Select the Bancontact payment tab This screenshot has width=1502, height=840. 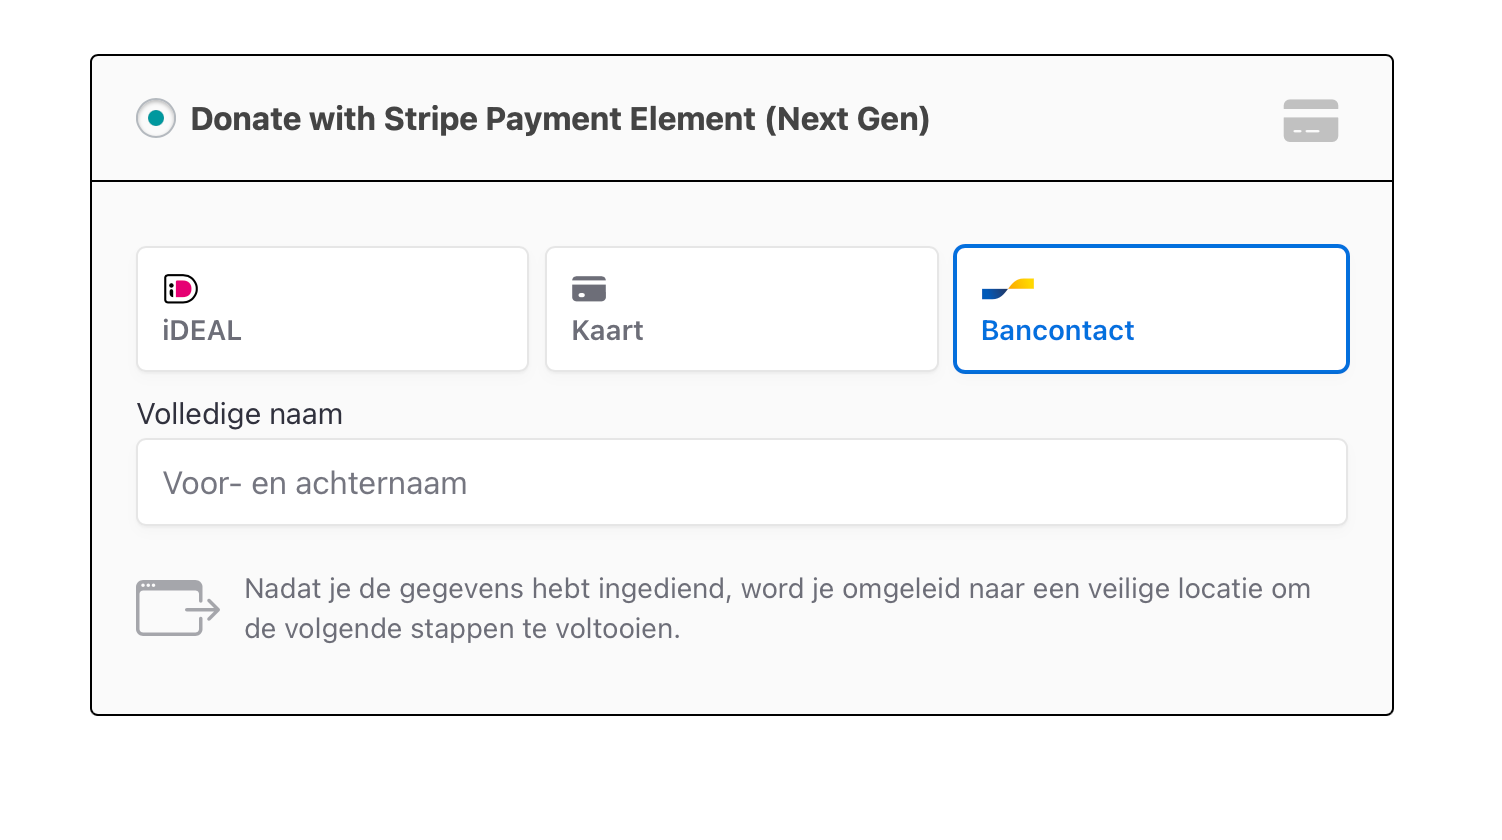pyautogui.click(x=1151, y=309)
